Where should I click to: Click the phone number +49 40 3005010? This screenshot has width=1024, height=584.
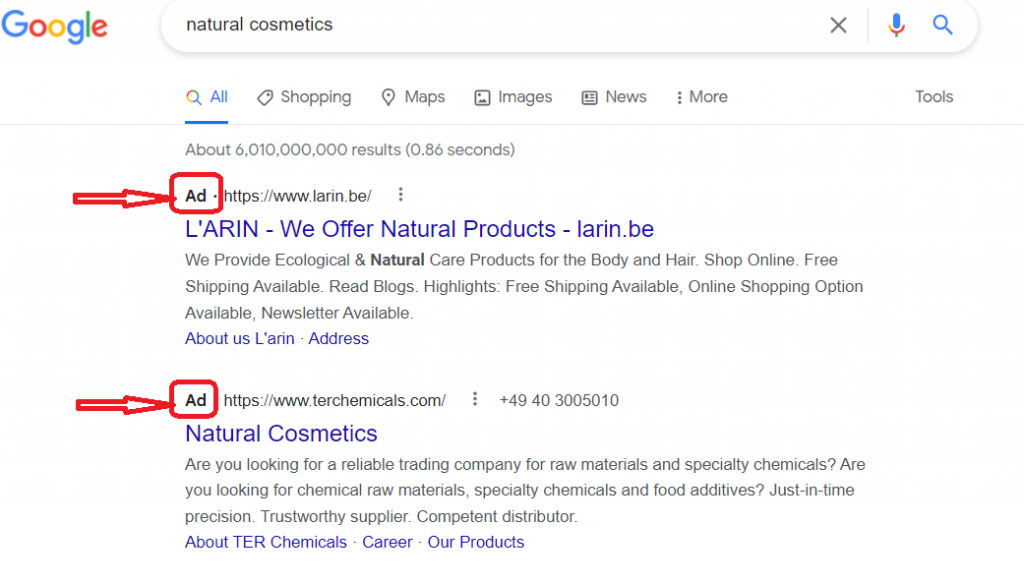point(559,400)
